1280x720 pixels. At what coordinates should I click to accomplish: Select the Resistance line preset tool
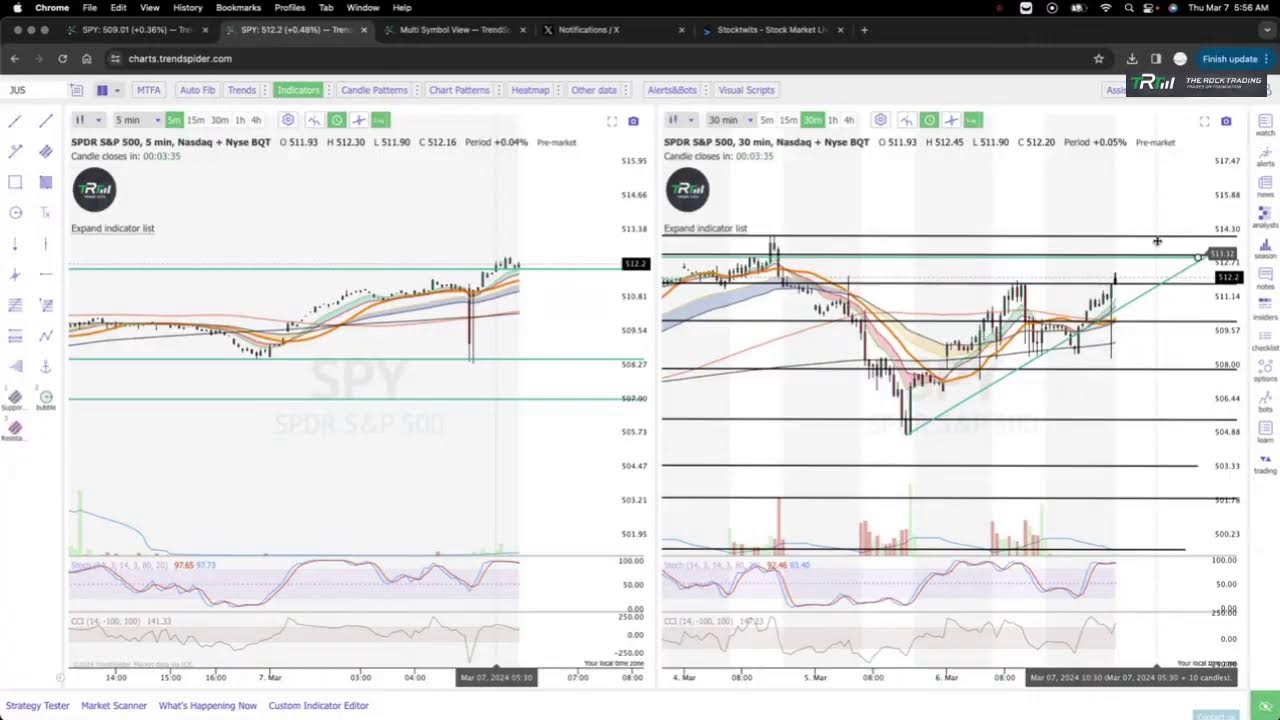click(x=14, y=431)
